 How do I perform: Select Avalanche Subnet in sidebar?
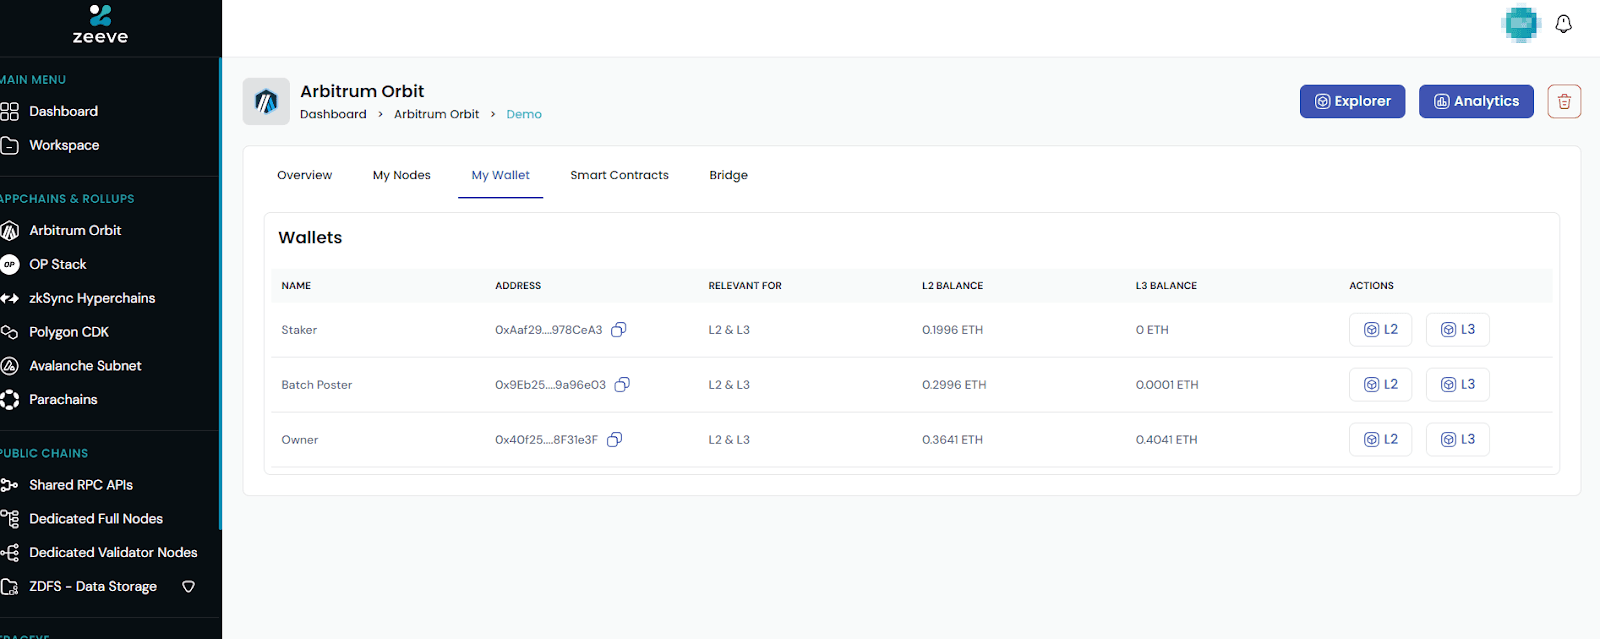click(85, 366)
